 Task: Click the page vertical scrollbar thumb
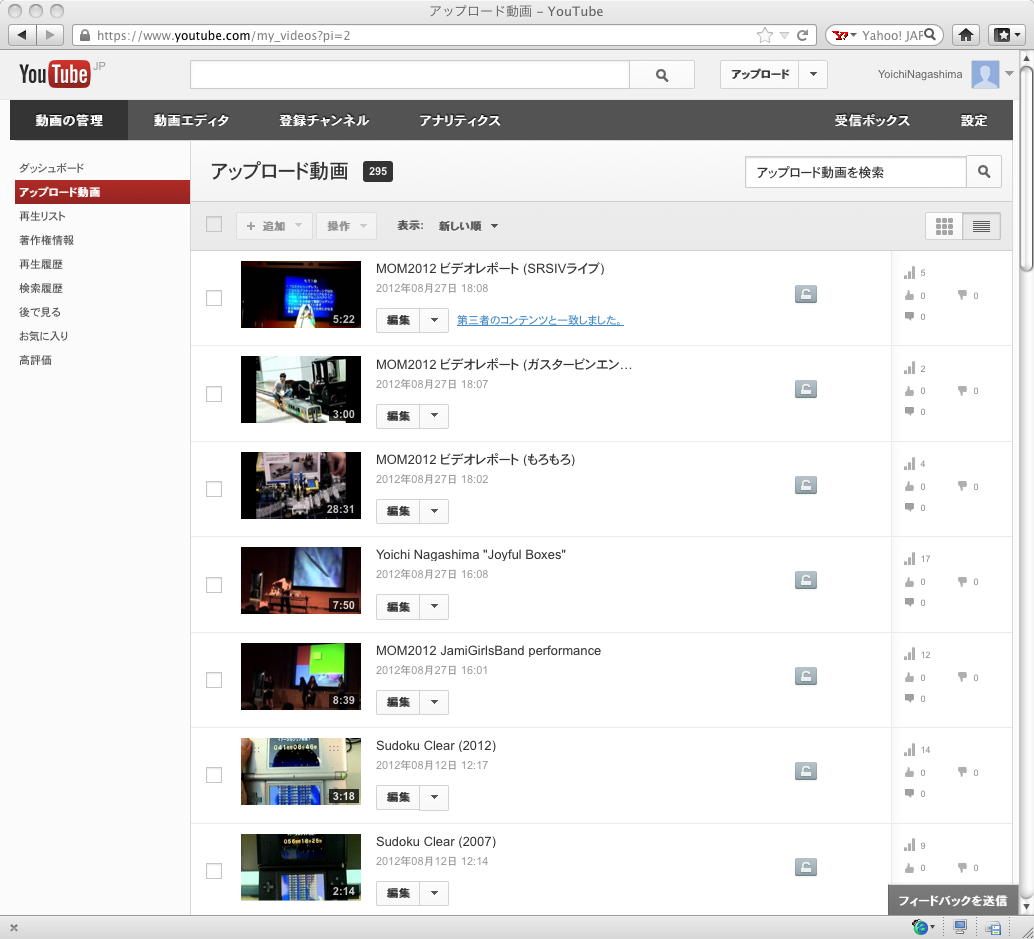click(x=1026, y=167)
